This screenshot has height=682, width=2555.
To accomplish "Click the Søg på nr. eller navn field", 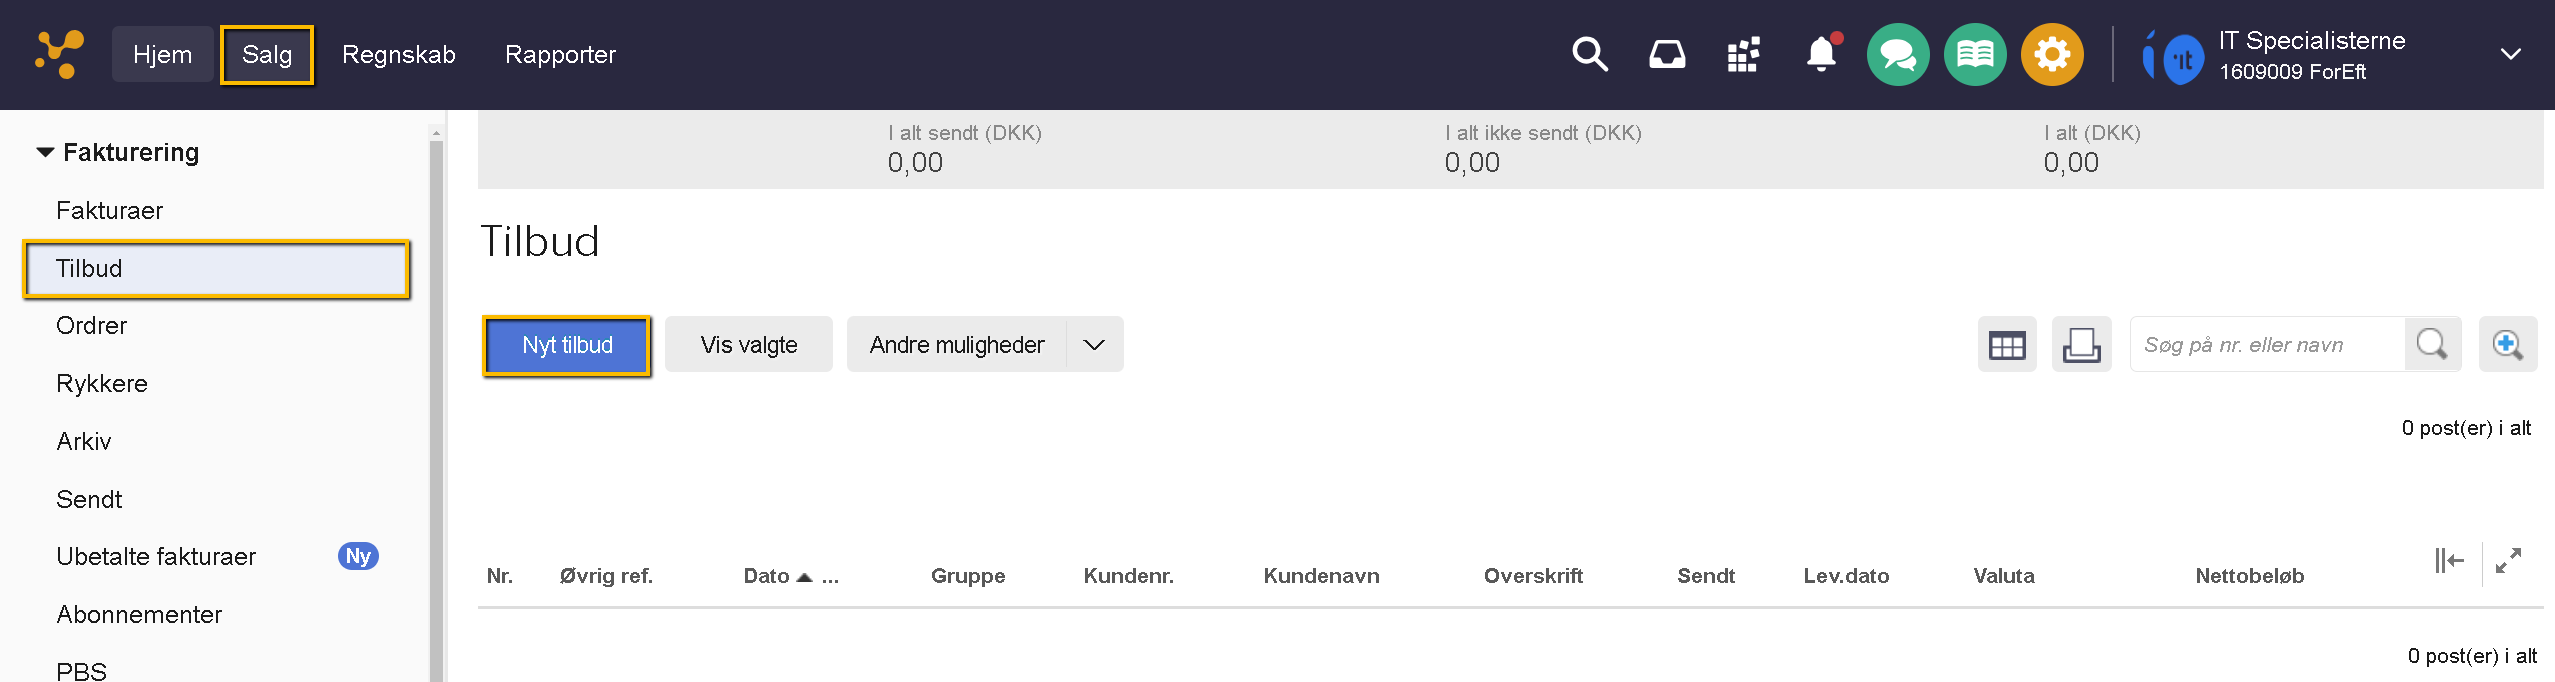I will (x=2266, y=345).
